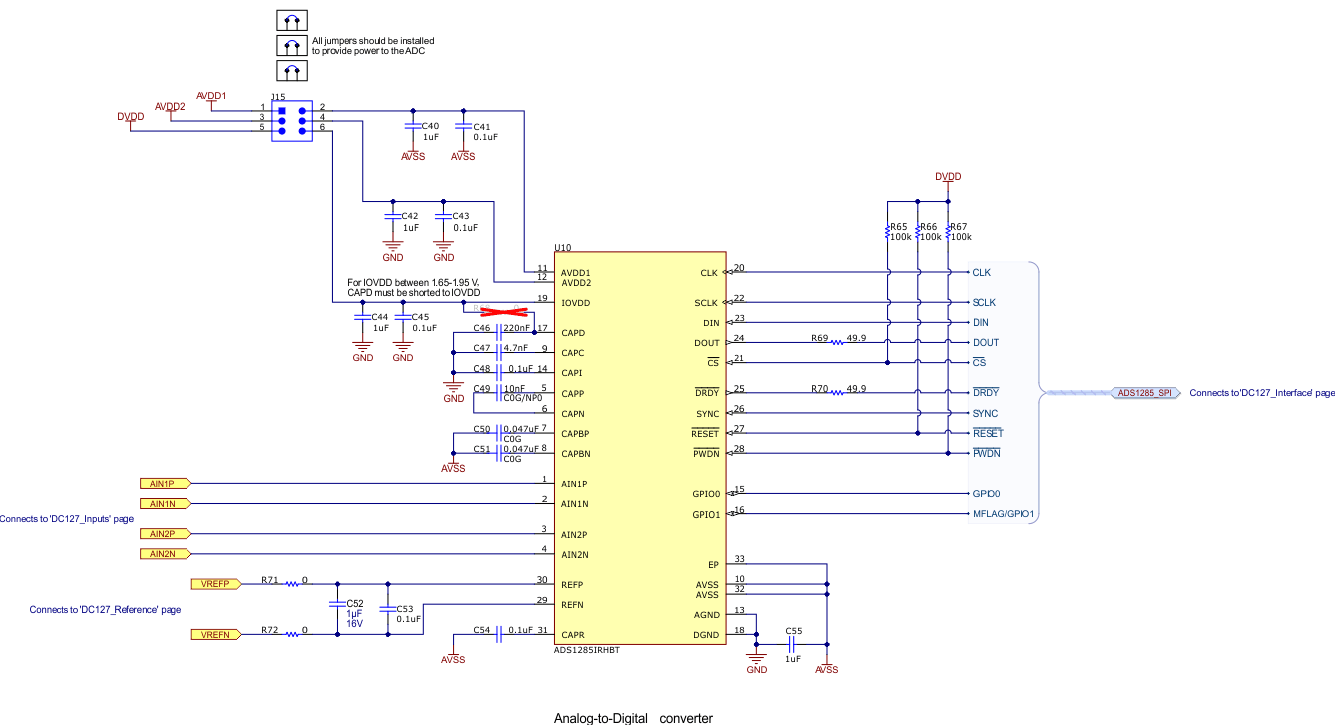Screen dimensions: 1335x725
Task: Select the R66 100k pull-up resistor
Action: [918, 233]
